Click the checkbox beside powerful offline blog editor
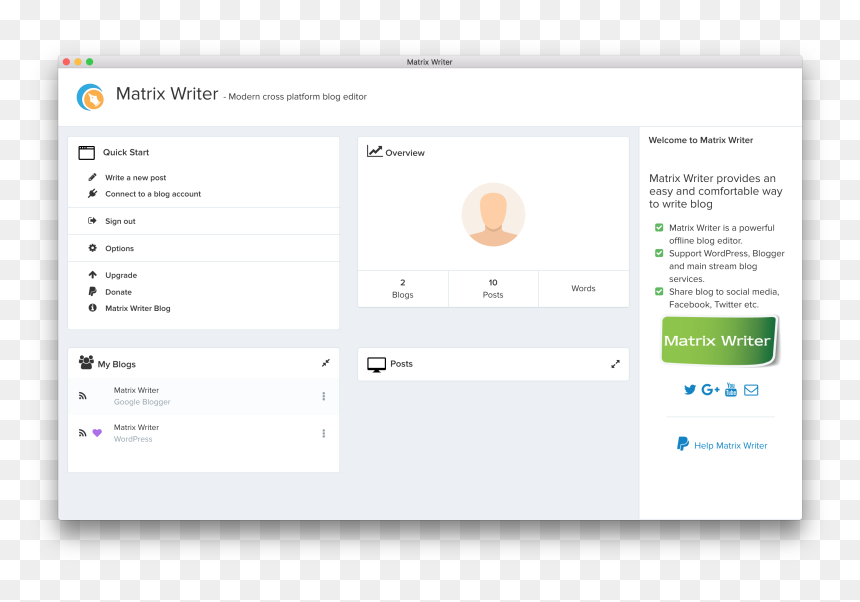 coord(659,228)
